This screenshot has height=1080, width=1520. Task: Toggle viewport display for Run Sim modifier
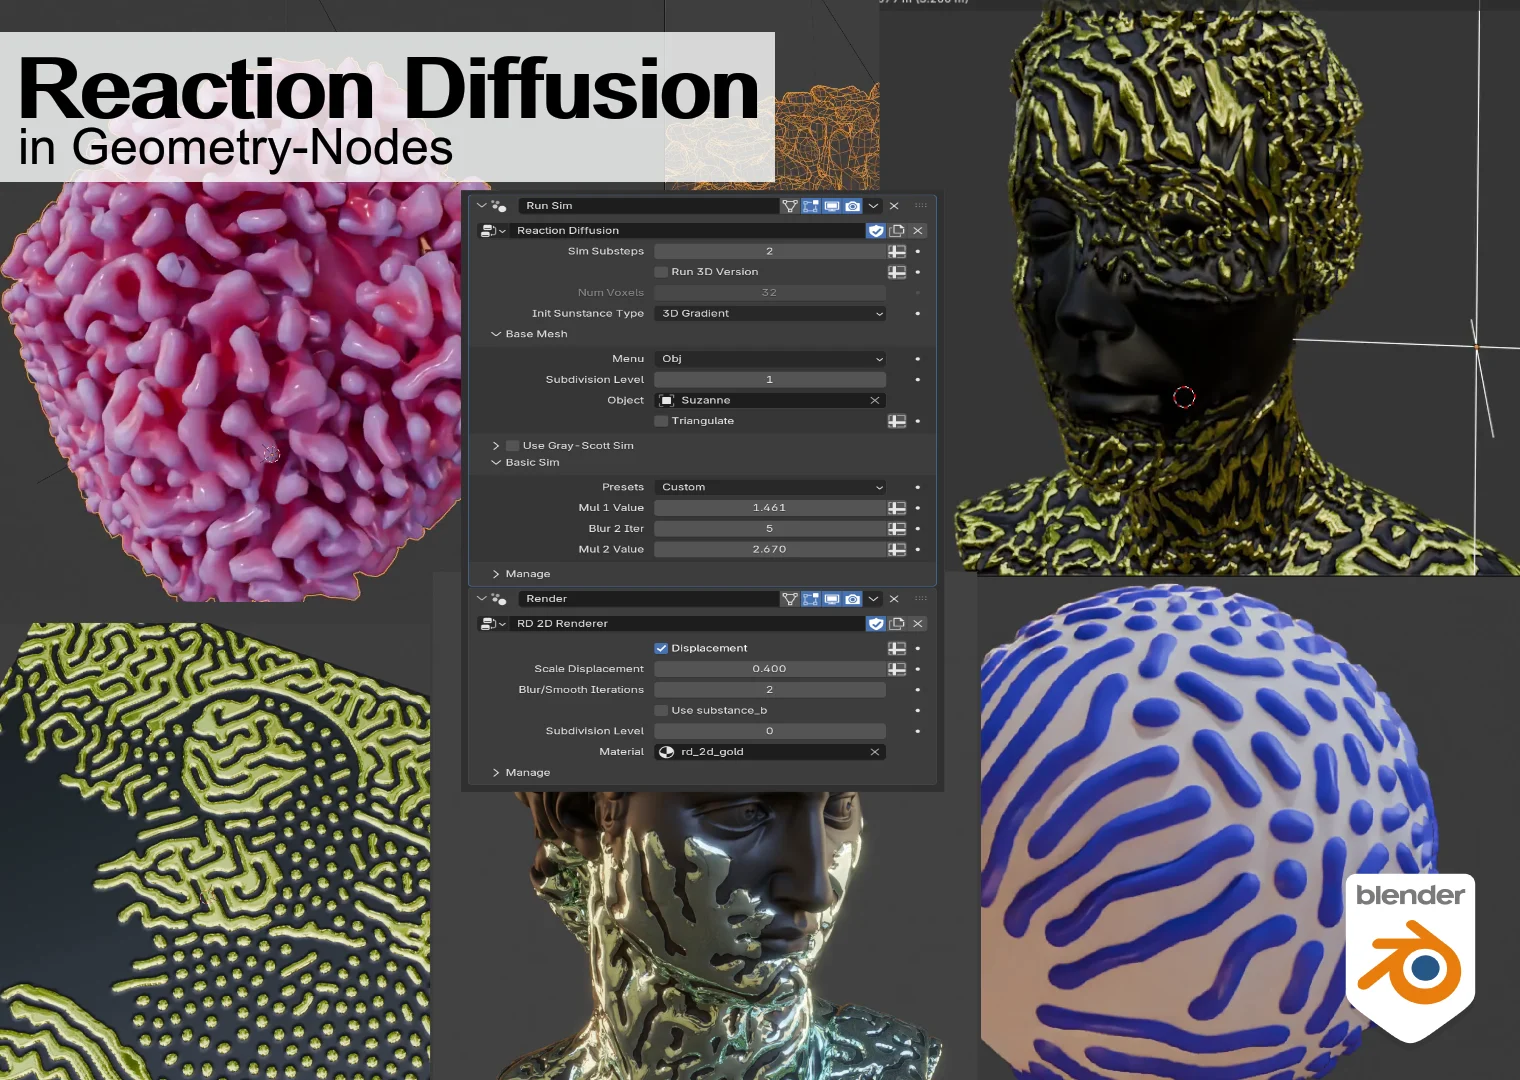tap(832, 206)
